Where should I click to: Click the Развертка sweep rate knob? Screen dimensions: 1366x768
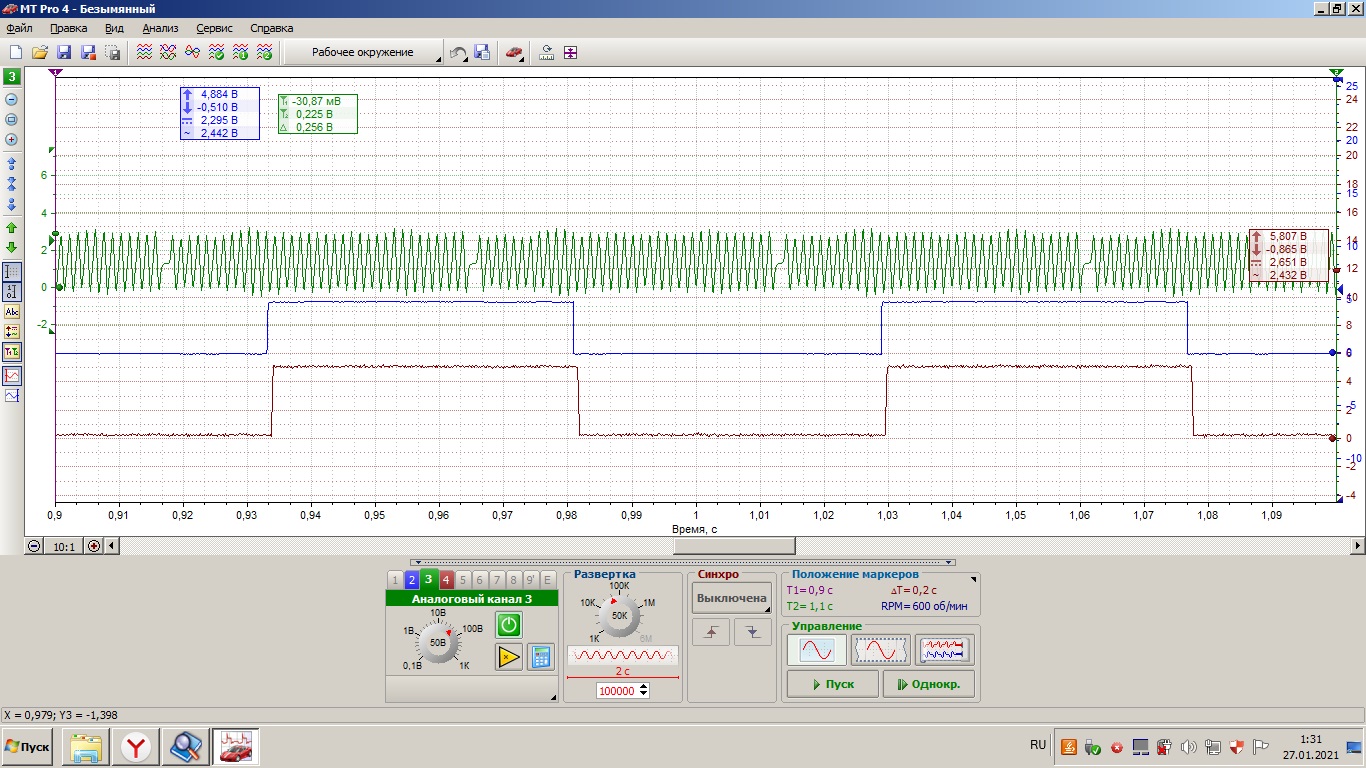(620, 616)
